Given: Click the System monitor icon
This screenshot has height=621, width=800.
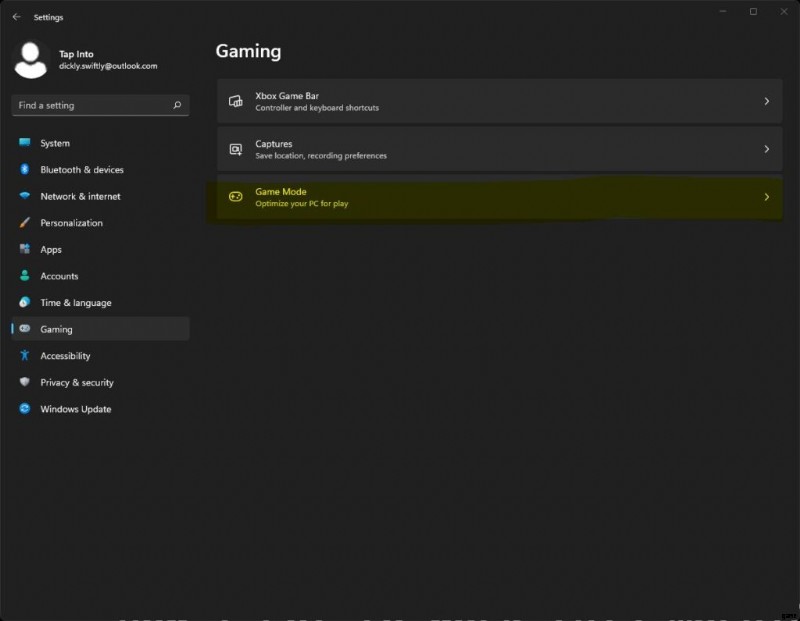Looking at the screenshot, I should point(24,142).
